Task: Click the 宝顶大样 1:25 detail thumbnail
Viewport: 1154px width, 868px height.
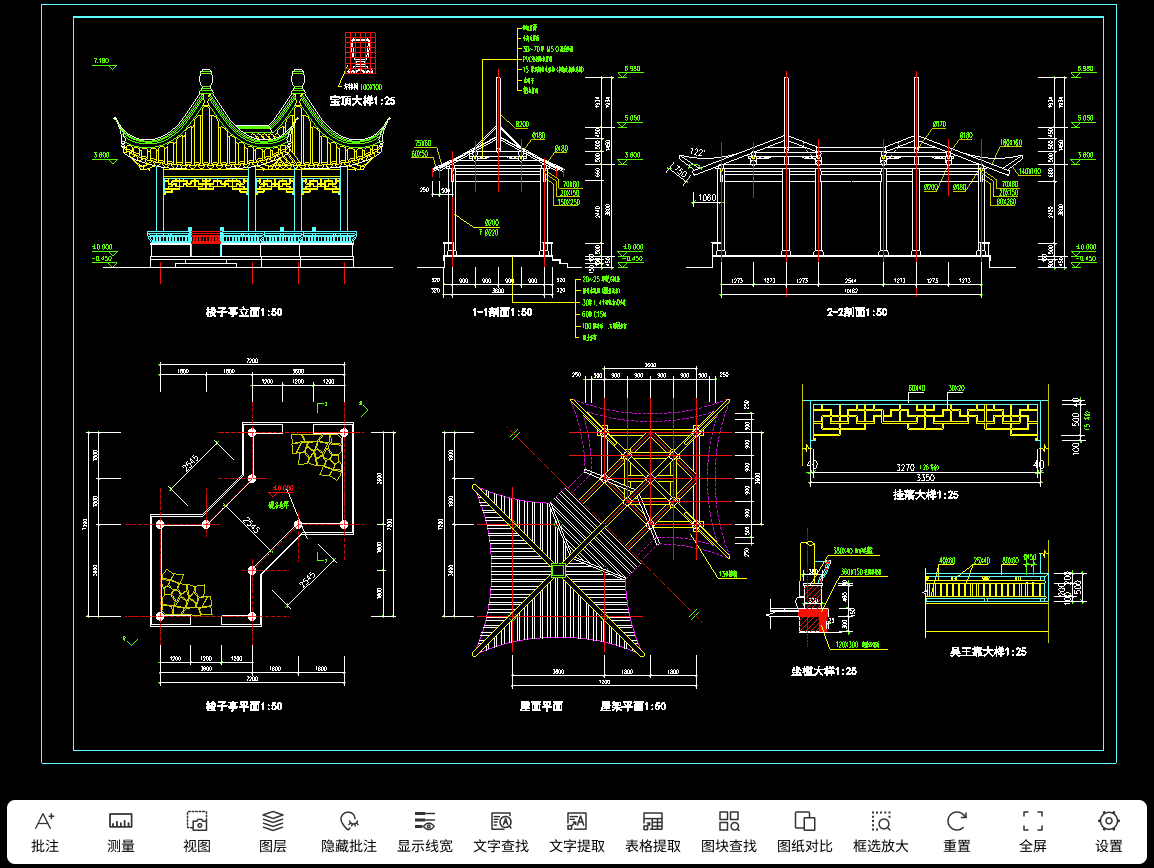Action: coord(360,51)
